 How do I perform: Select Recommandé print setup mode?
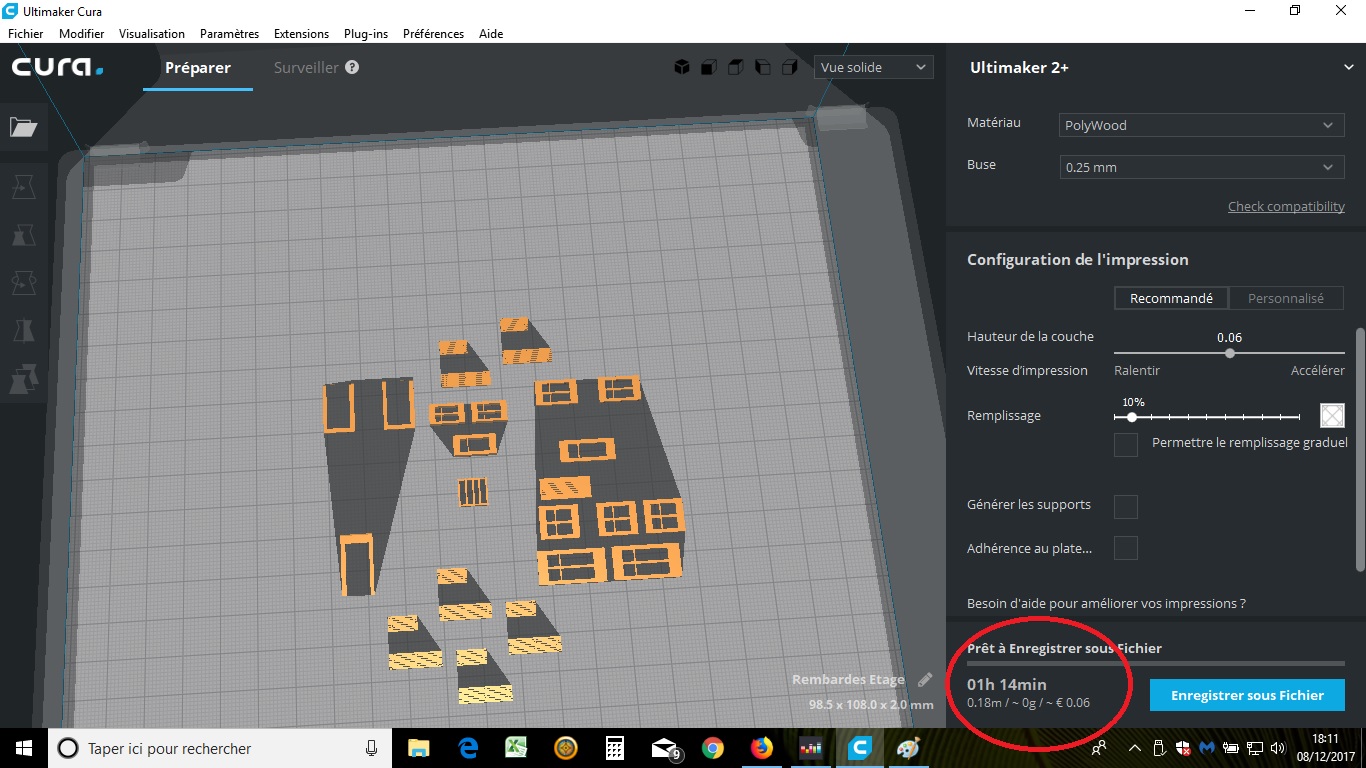1171,298
